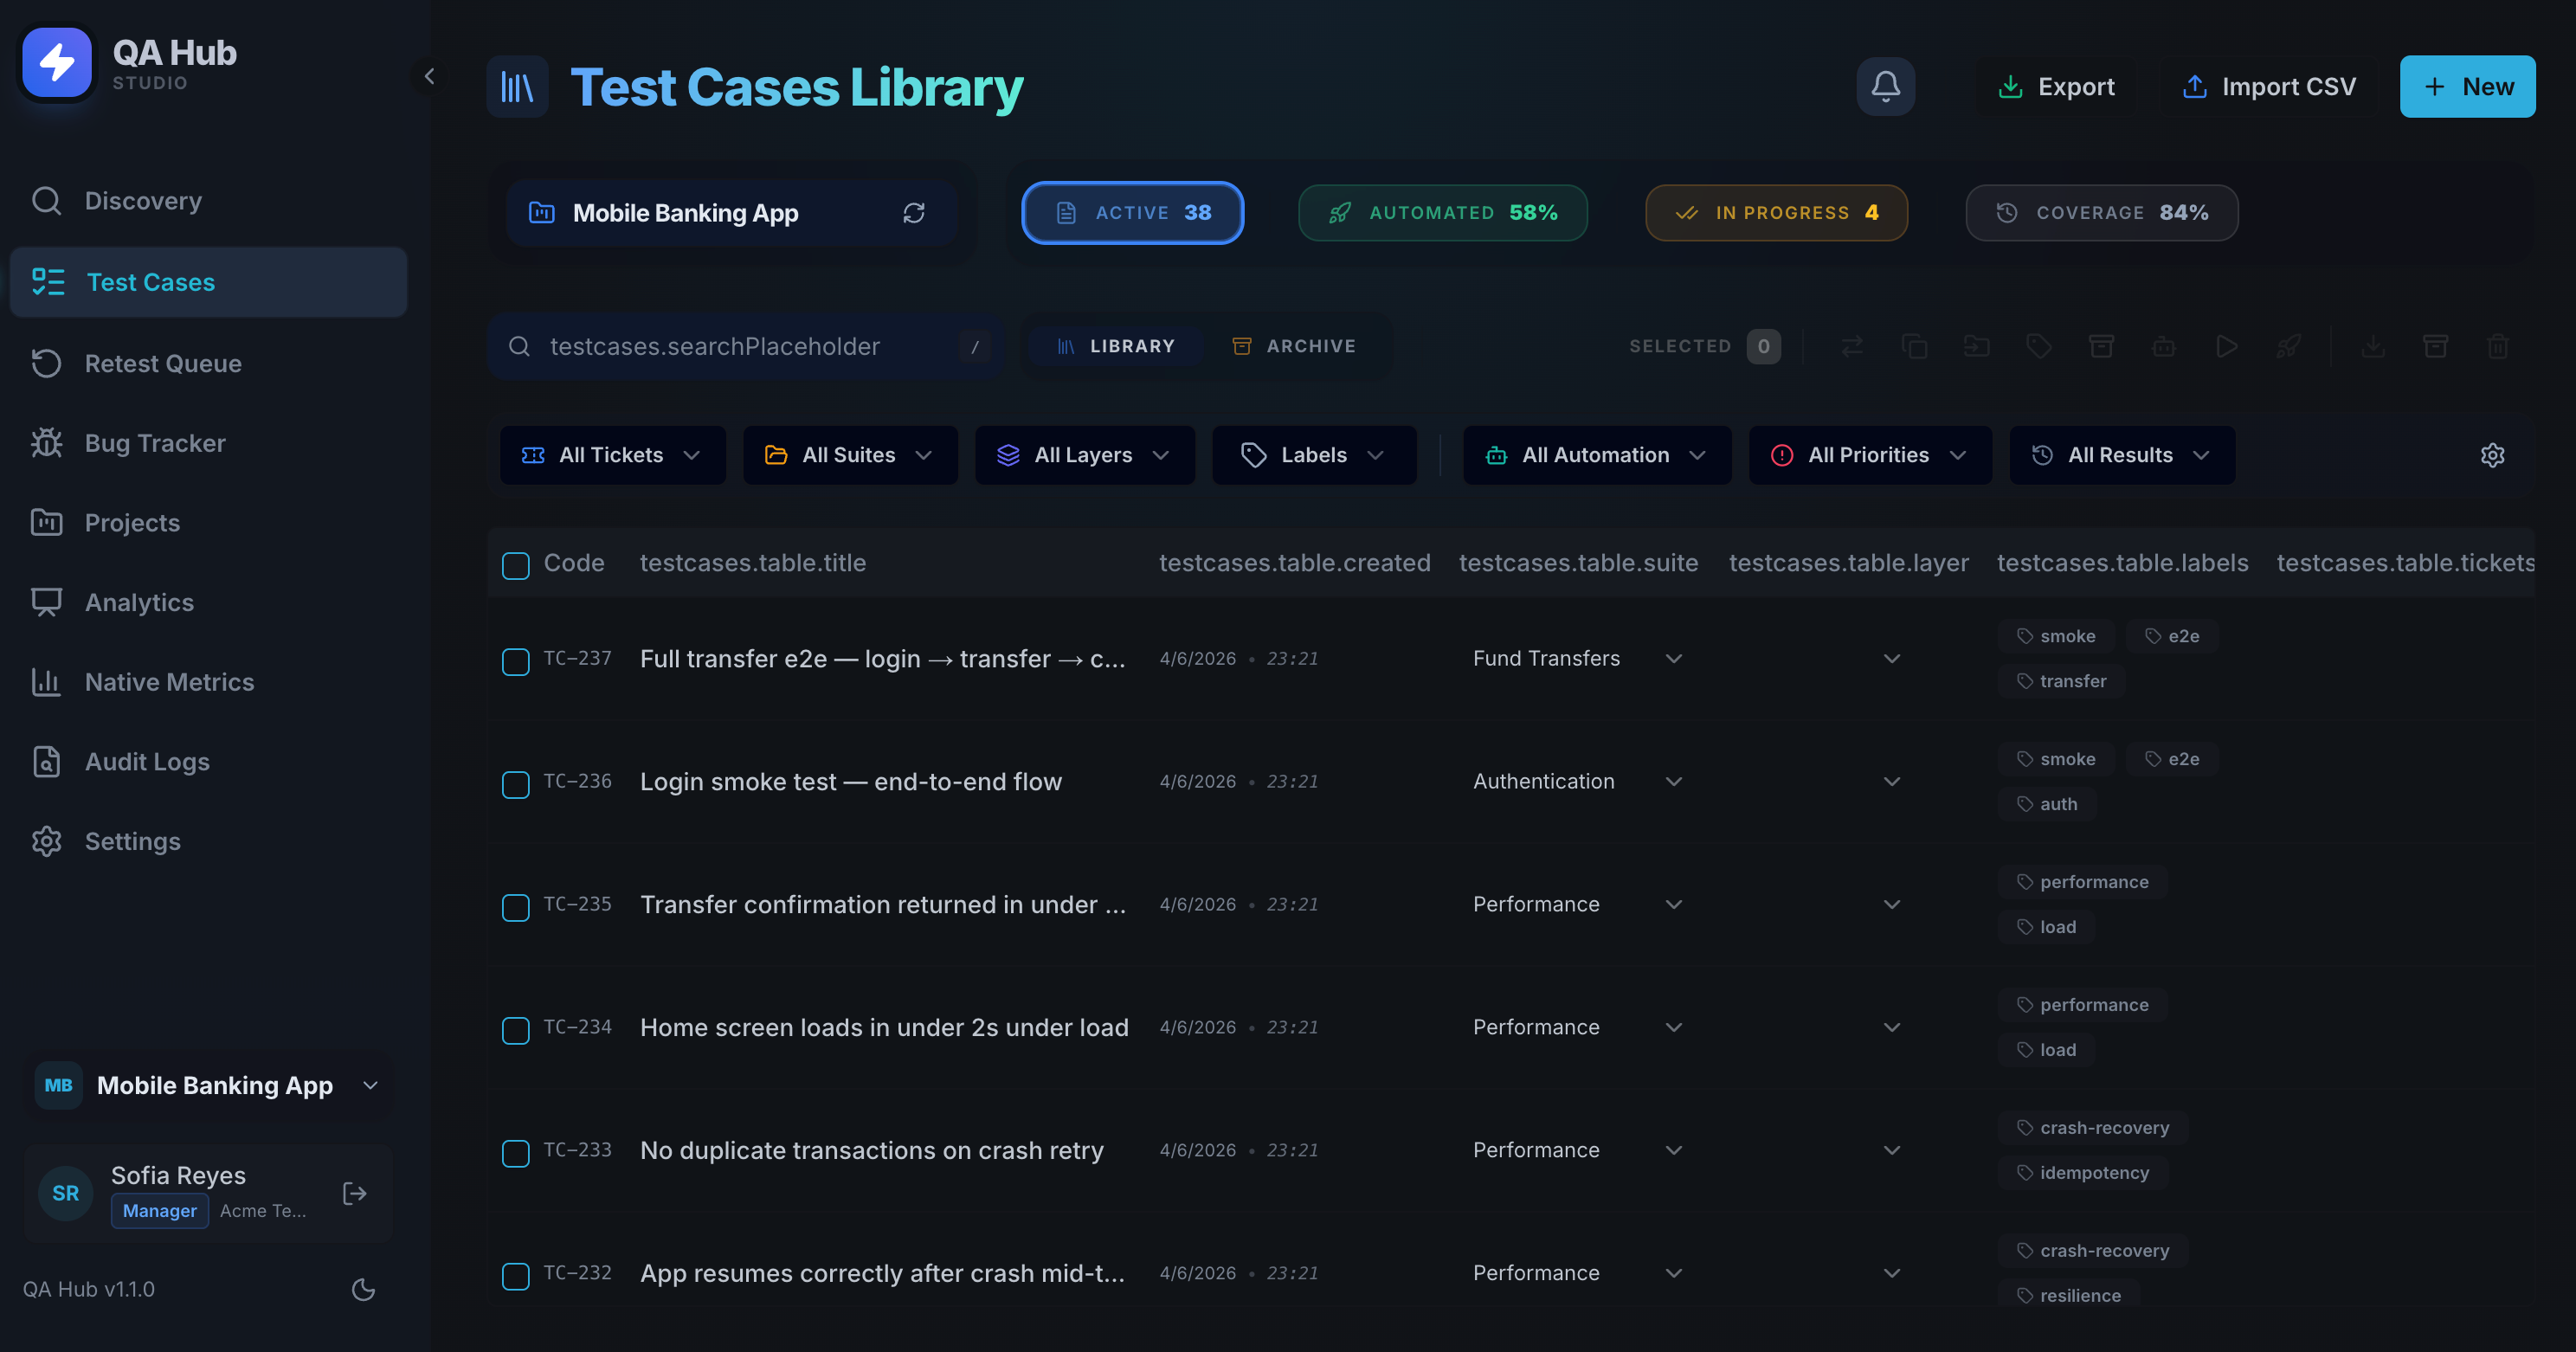Click the 'idempotency' label on TC-233
2576x1352 pixels.
coord(2083,1173)
